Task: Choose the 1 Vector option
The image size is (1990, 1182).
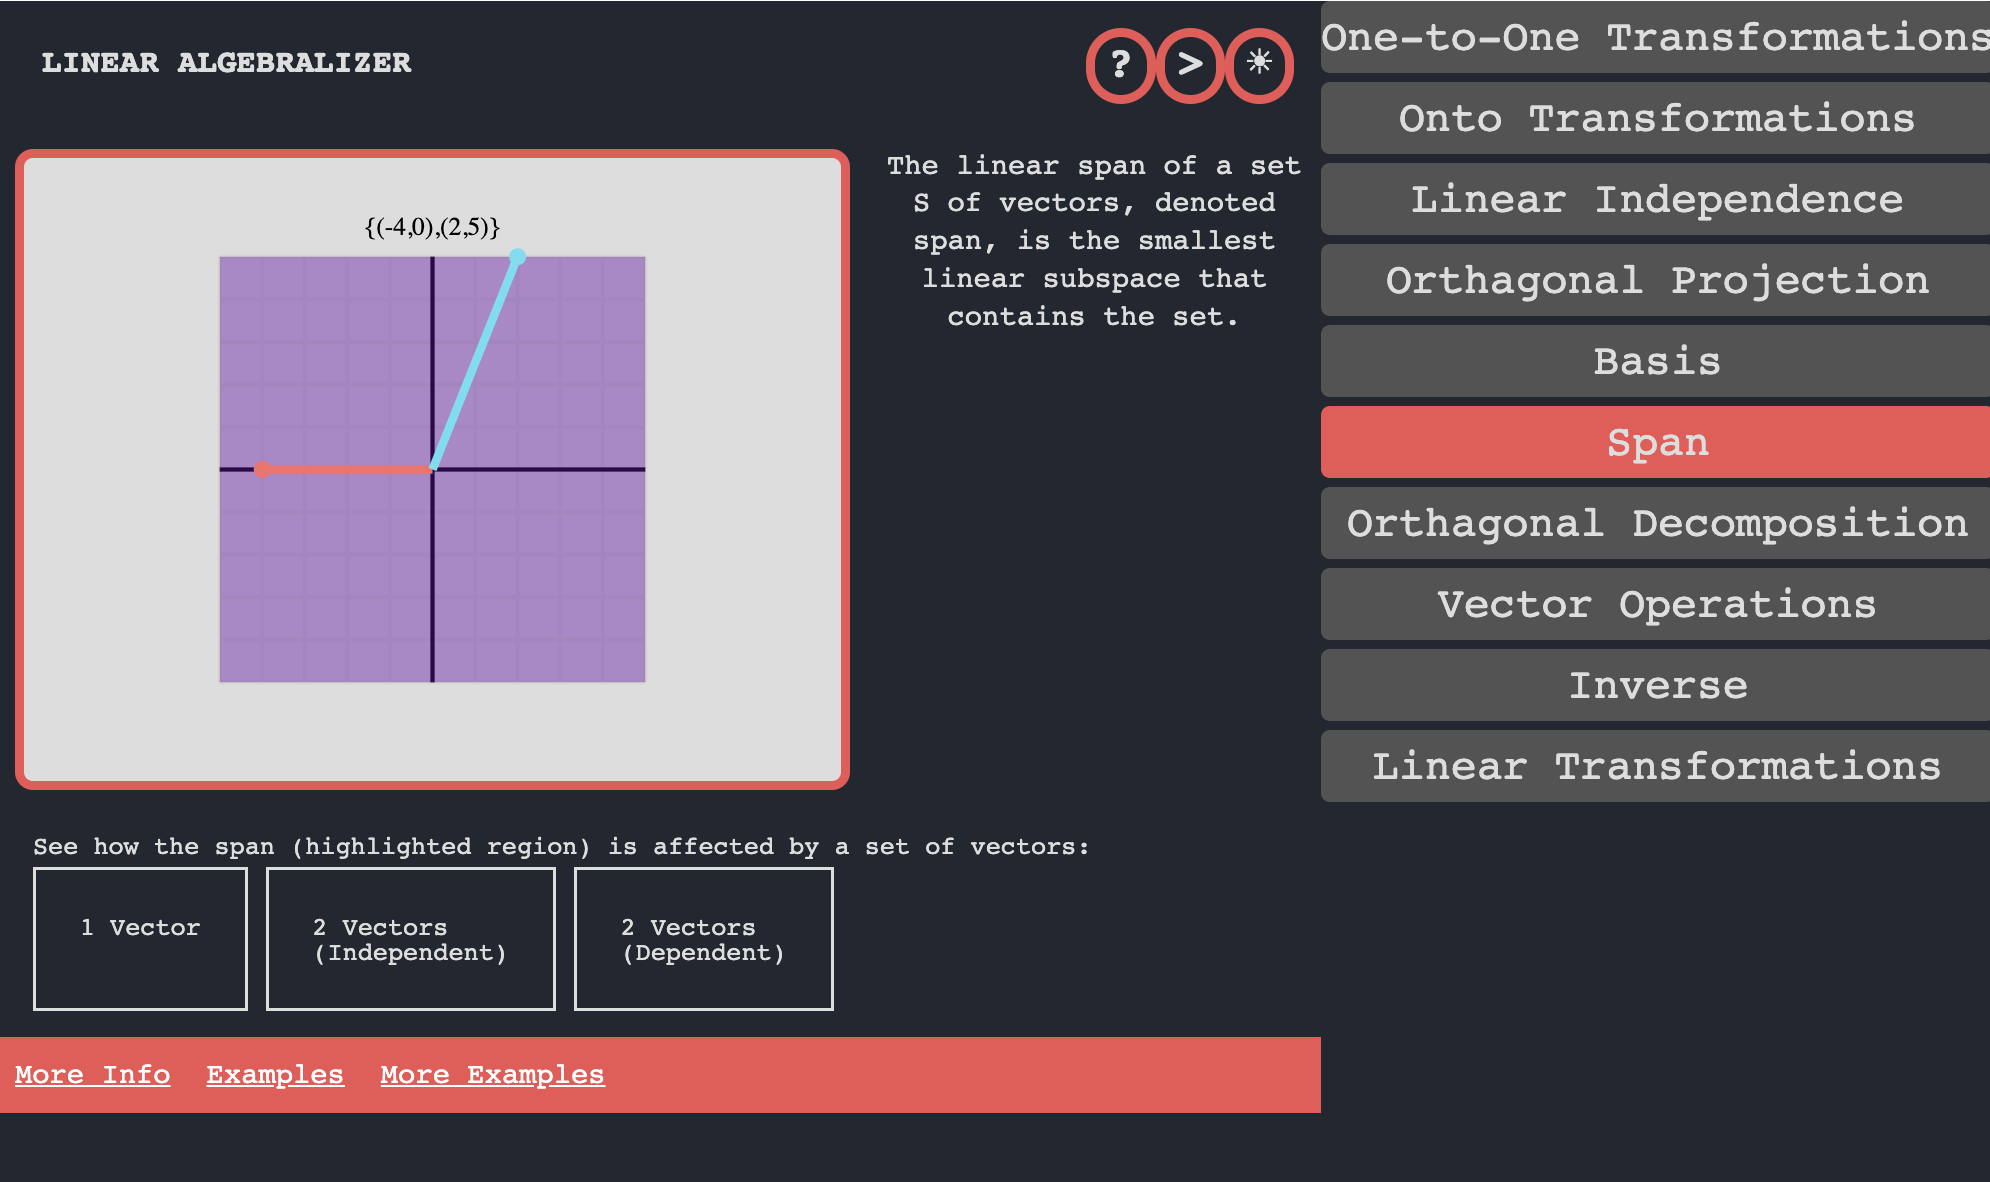Action: click(x=140, y=939)
